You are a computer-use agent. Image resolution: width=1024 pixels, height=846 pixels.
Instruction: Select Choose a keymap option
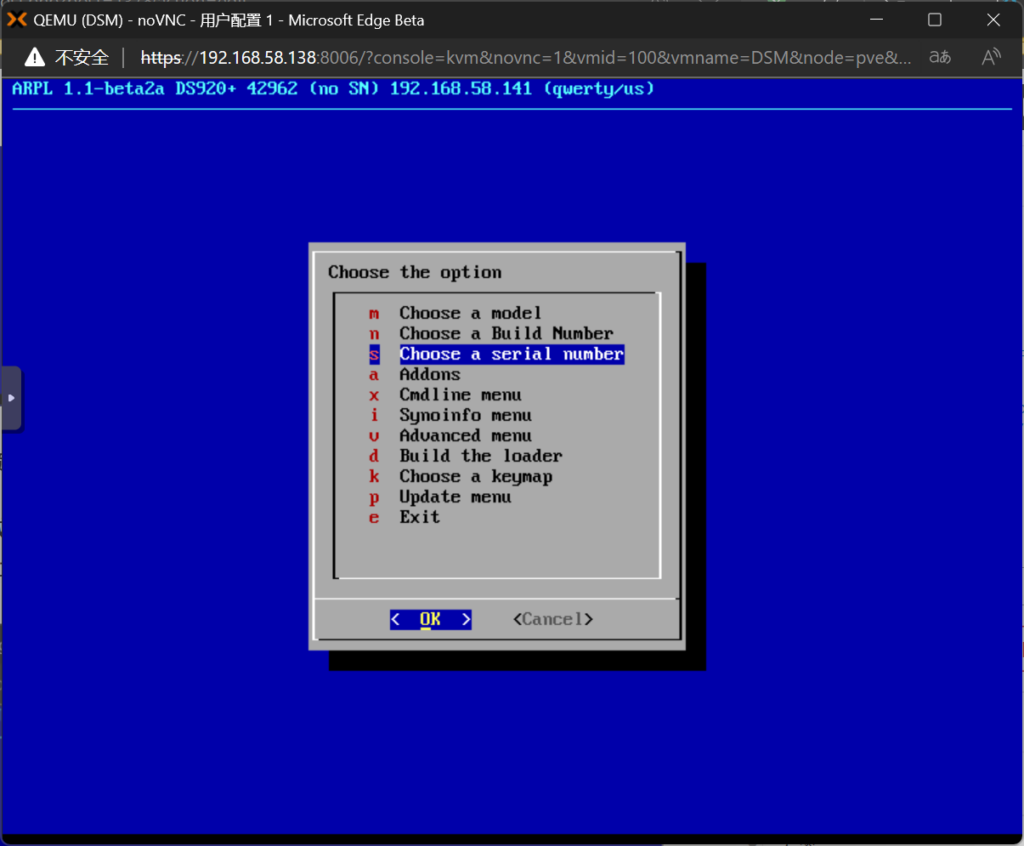click(x=475, y=476)
